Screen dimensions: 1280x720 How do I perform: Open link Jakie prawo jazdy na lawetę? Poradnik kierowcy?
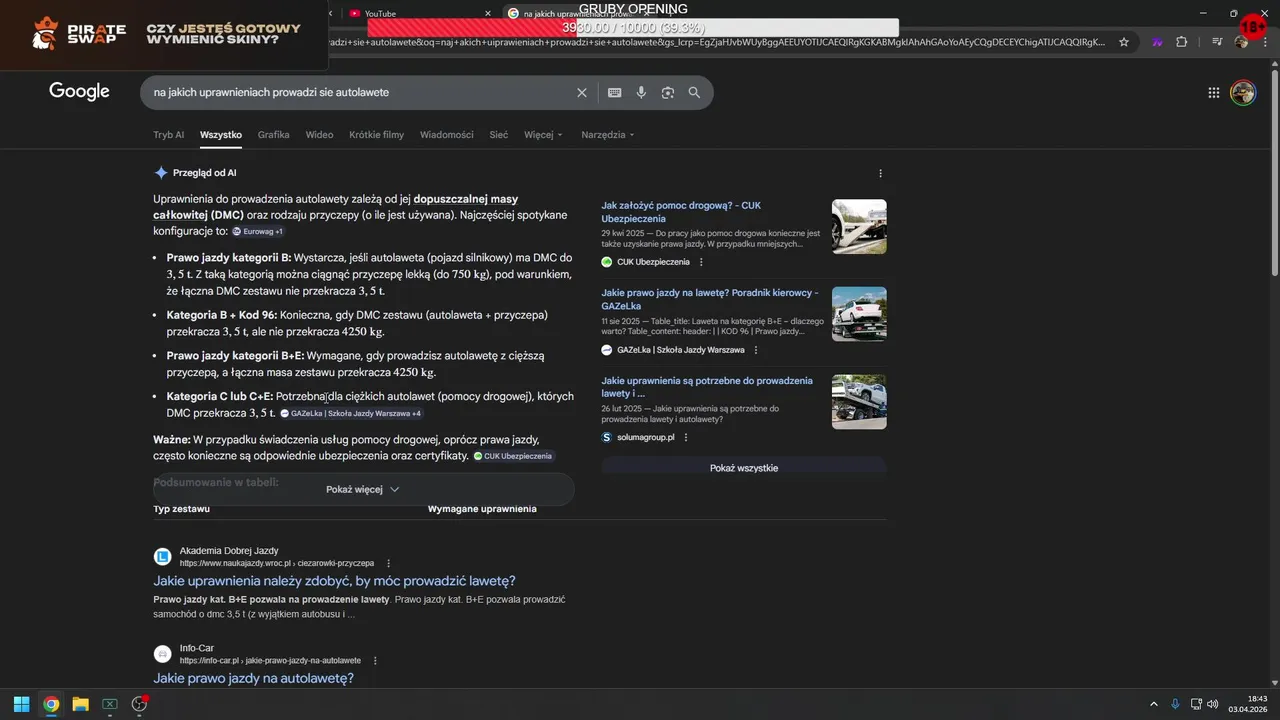point(710,299)
